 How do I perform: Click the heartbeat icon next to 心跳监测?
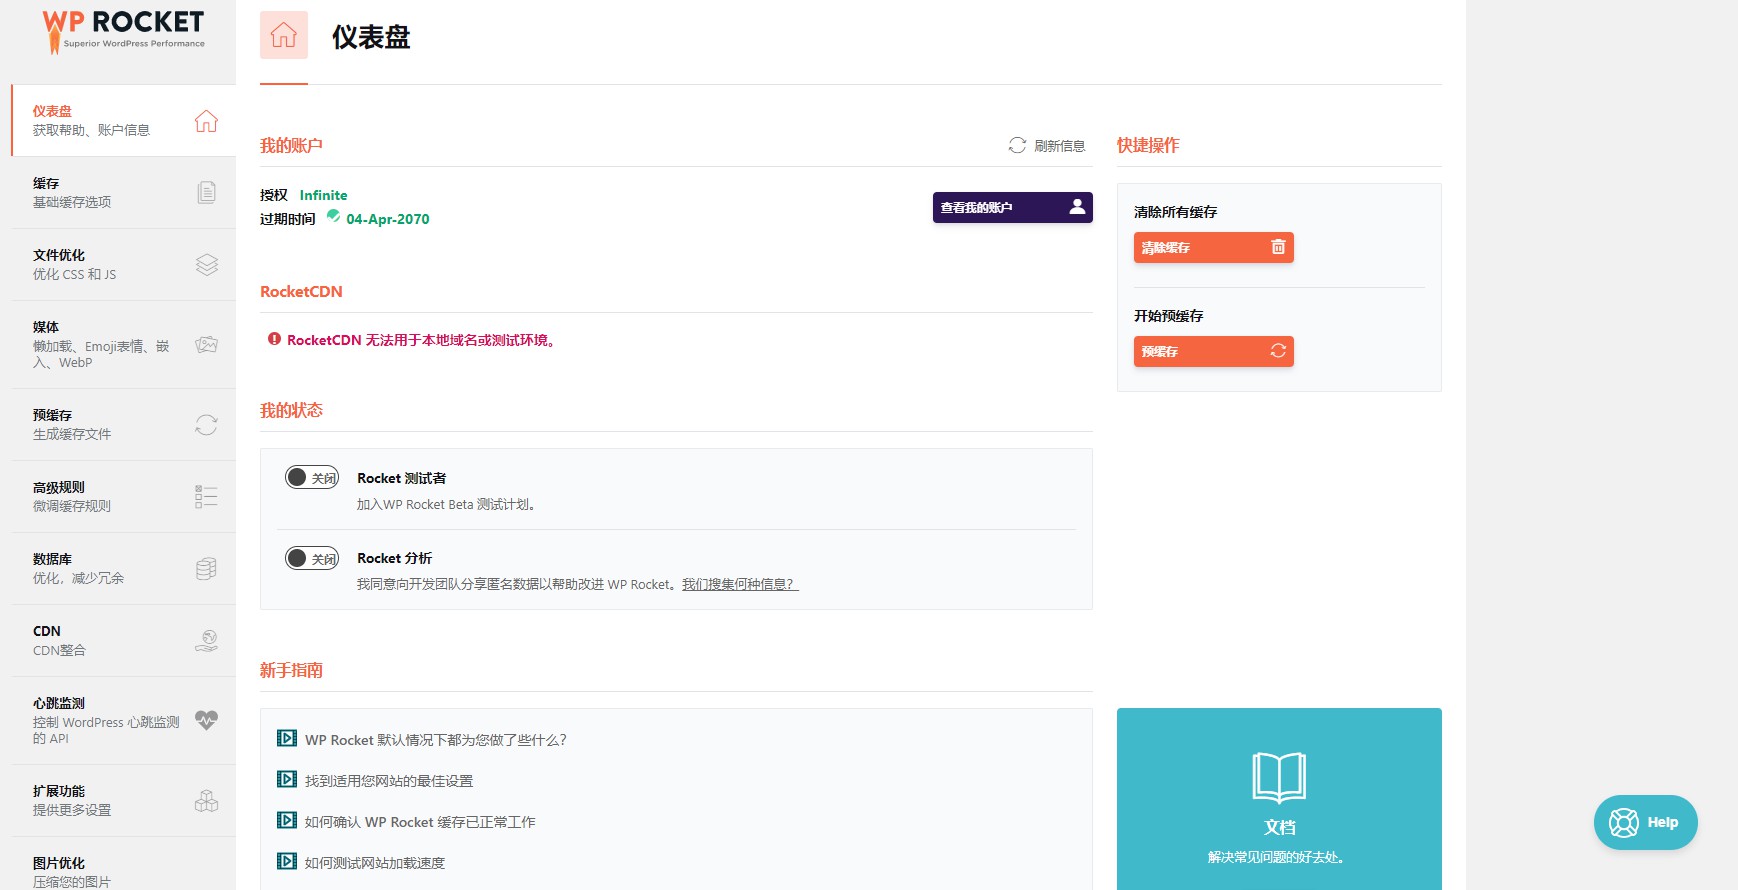(x=206, y=720)
